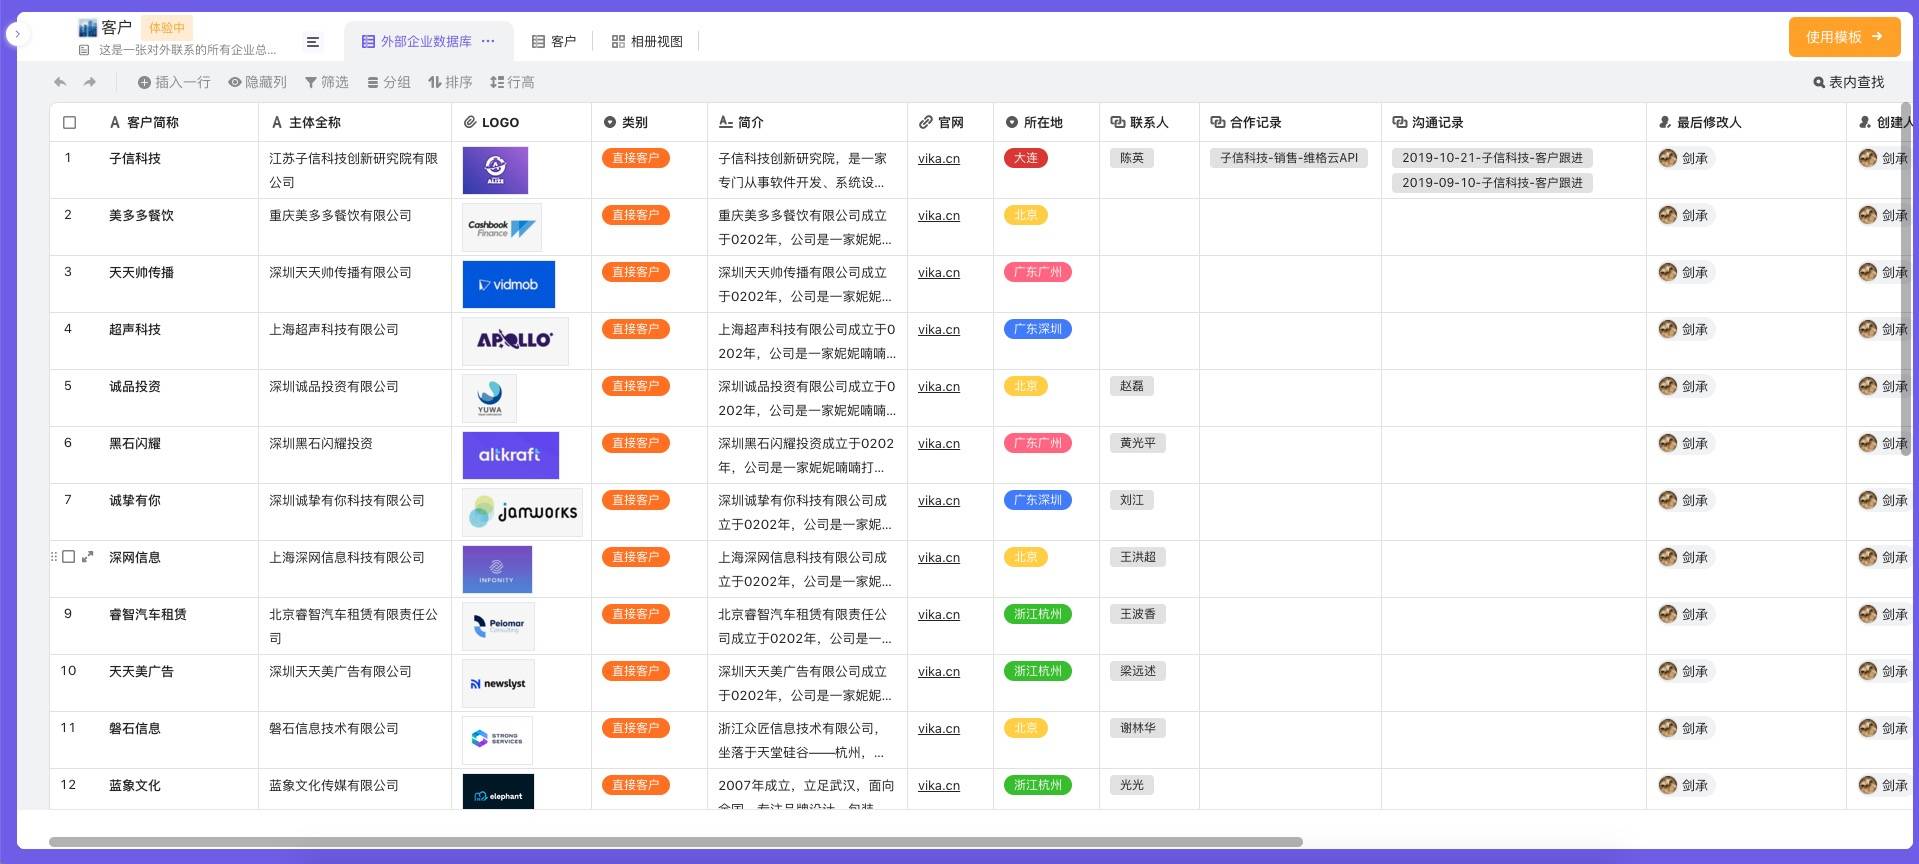The width and height of the screenshot is (1919, 864).
Task: Open the 2019-10-21-子信科技-客户跟进 record
Action: point(1492,158)
